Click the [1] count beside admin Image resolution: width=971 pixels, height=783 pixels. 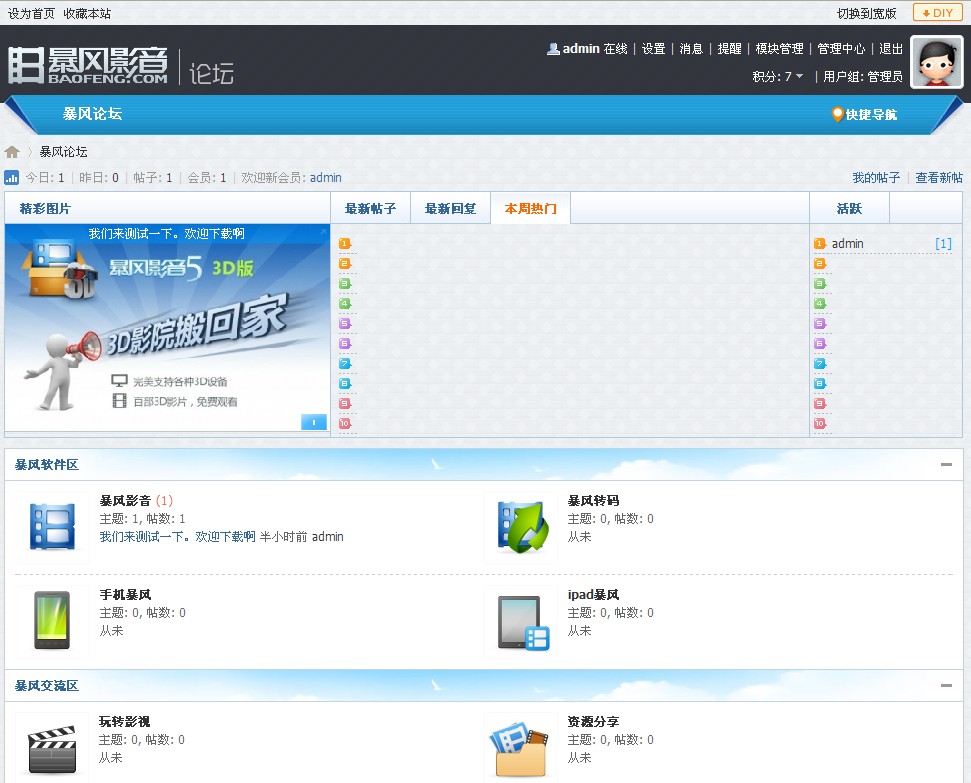[x=943, y=243]
